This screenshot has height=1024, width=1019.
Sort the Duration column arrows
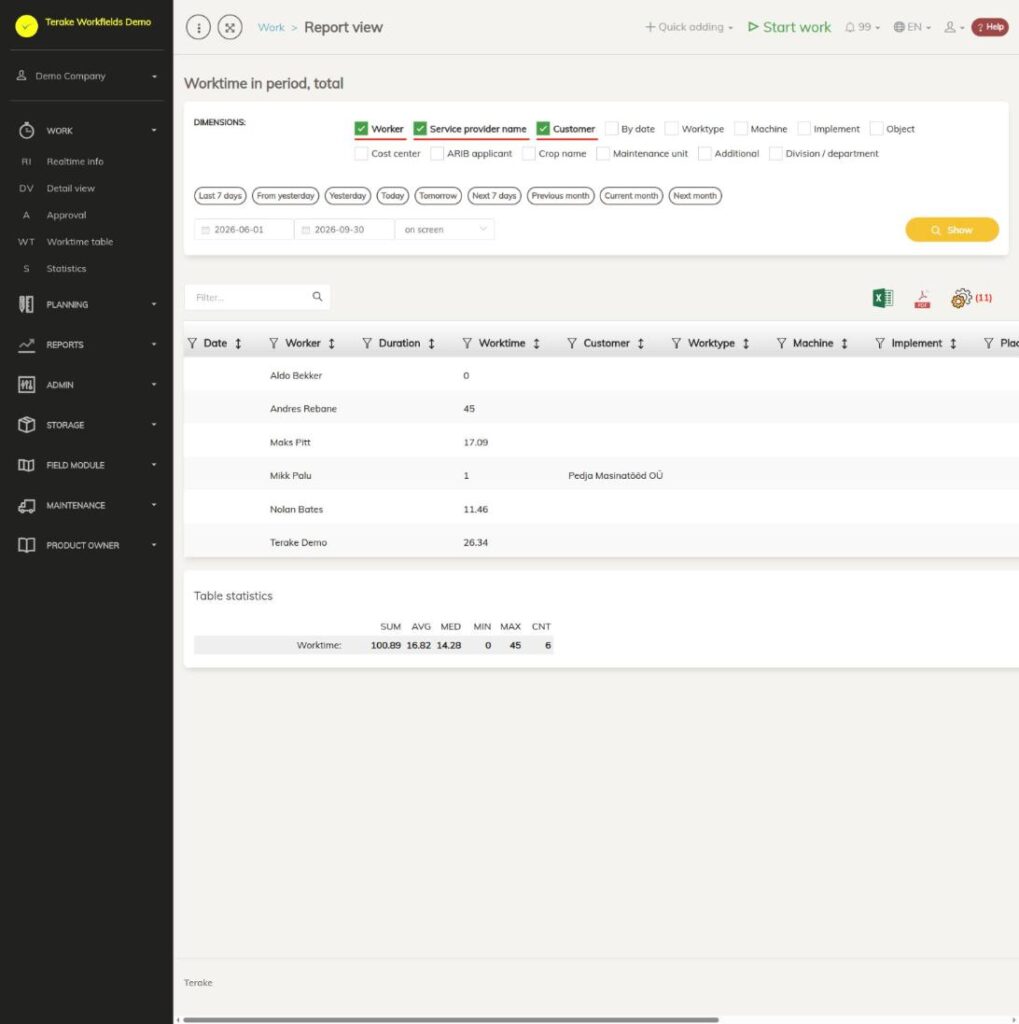pos(432,344)
